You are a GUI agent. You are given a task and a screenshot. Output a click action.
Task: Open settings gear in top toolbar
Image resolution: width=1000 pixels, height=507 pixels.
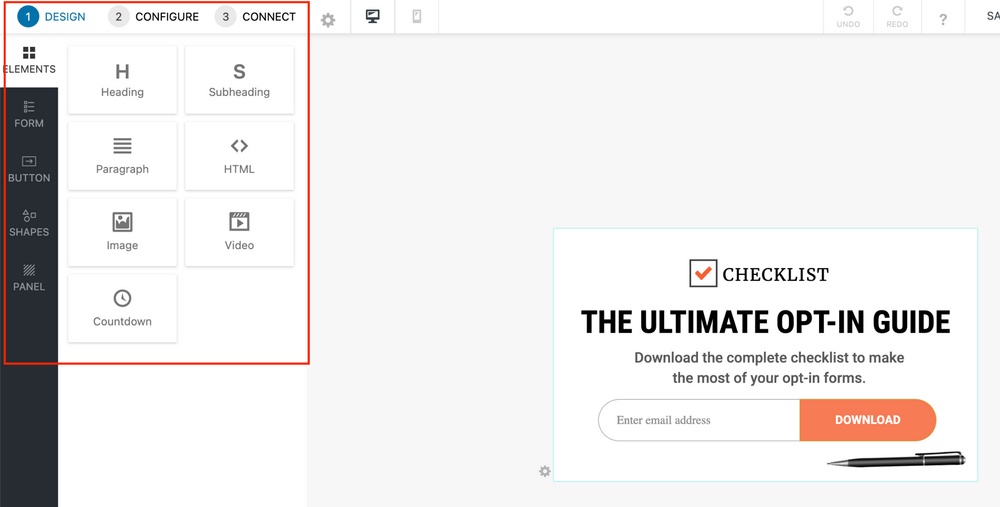(x=328, y=20)
